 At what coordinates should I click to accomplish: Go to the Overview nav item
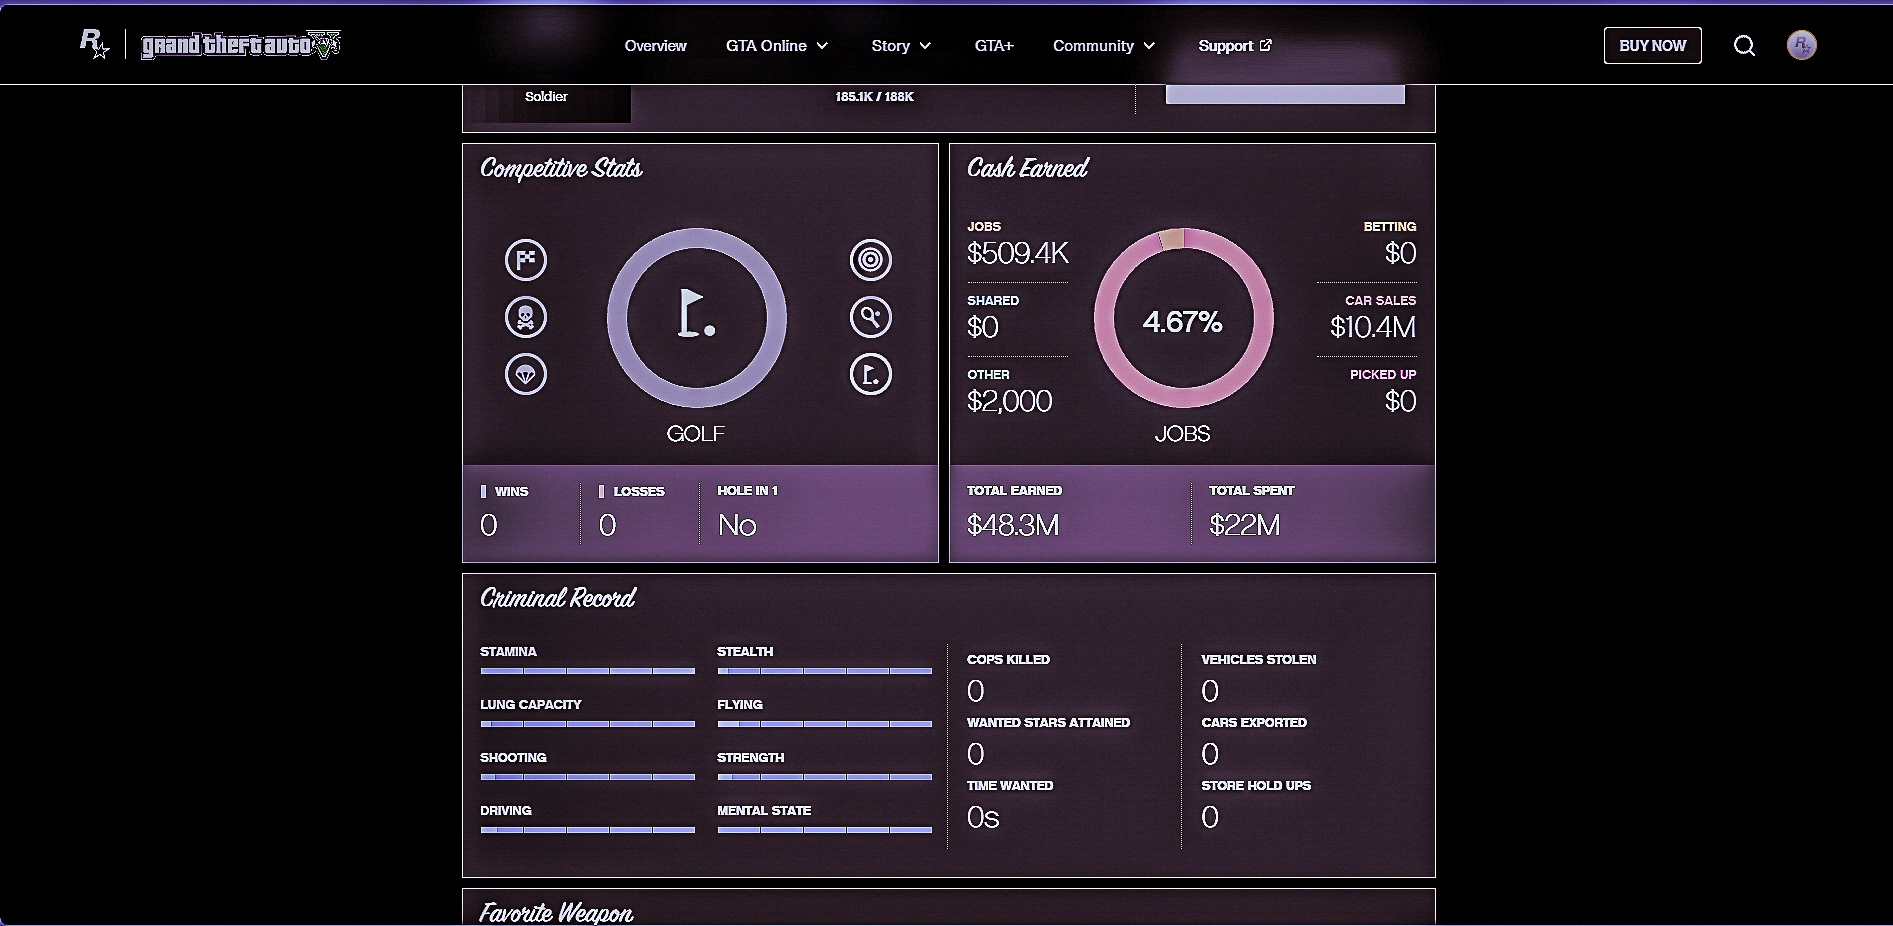tap(655, 46)
